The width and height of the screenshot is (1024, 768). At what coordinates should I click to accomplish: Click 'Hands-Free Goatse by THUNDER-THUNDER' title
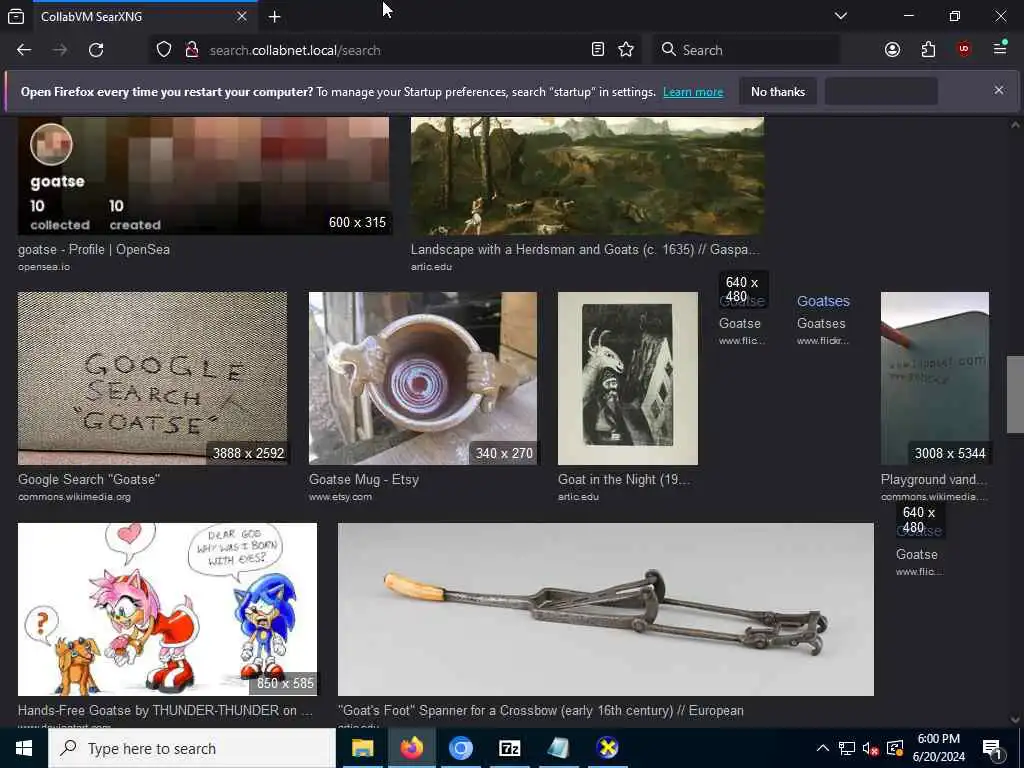pos(165,711)
